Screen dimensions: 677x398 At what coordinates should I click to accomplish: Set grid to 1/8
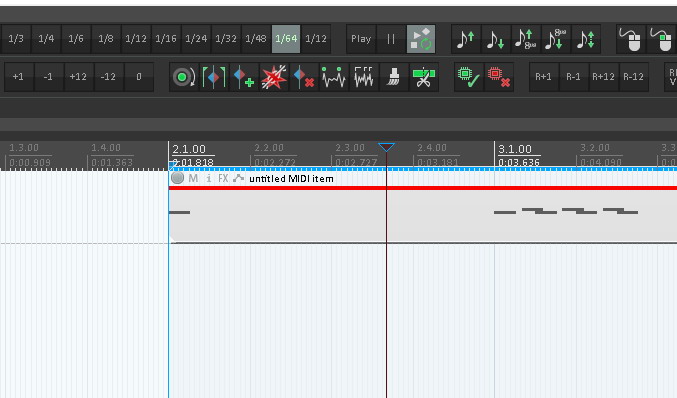coord(106,39)
